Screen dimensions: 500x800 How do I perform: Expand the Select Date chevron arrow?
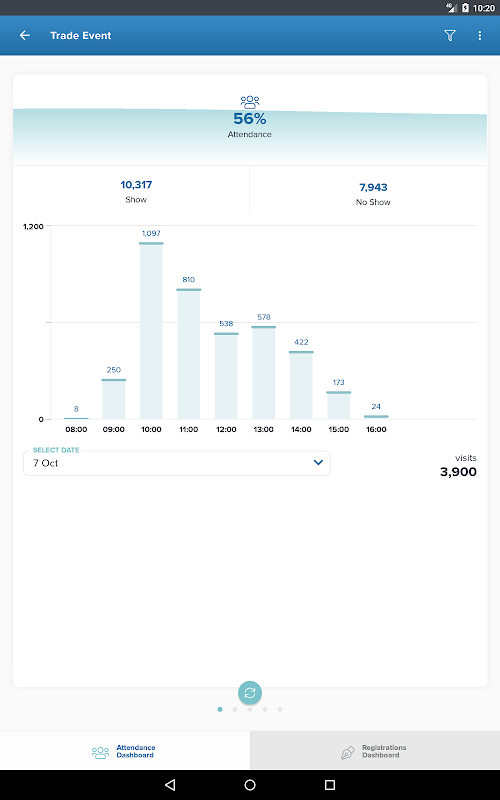[x=318, y=462]
